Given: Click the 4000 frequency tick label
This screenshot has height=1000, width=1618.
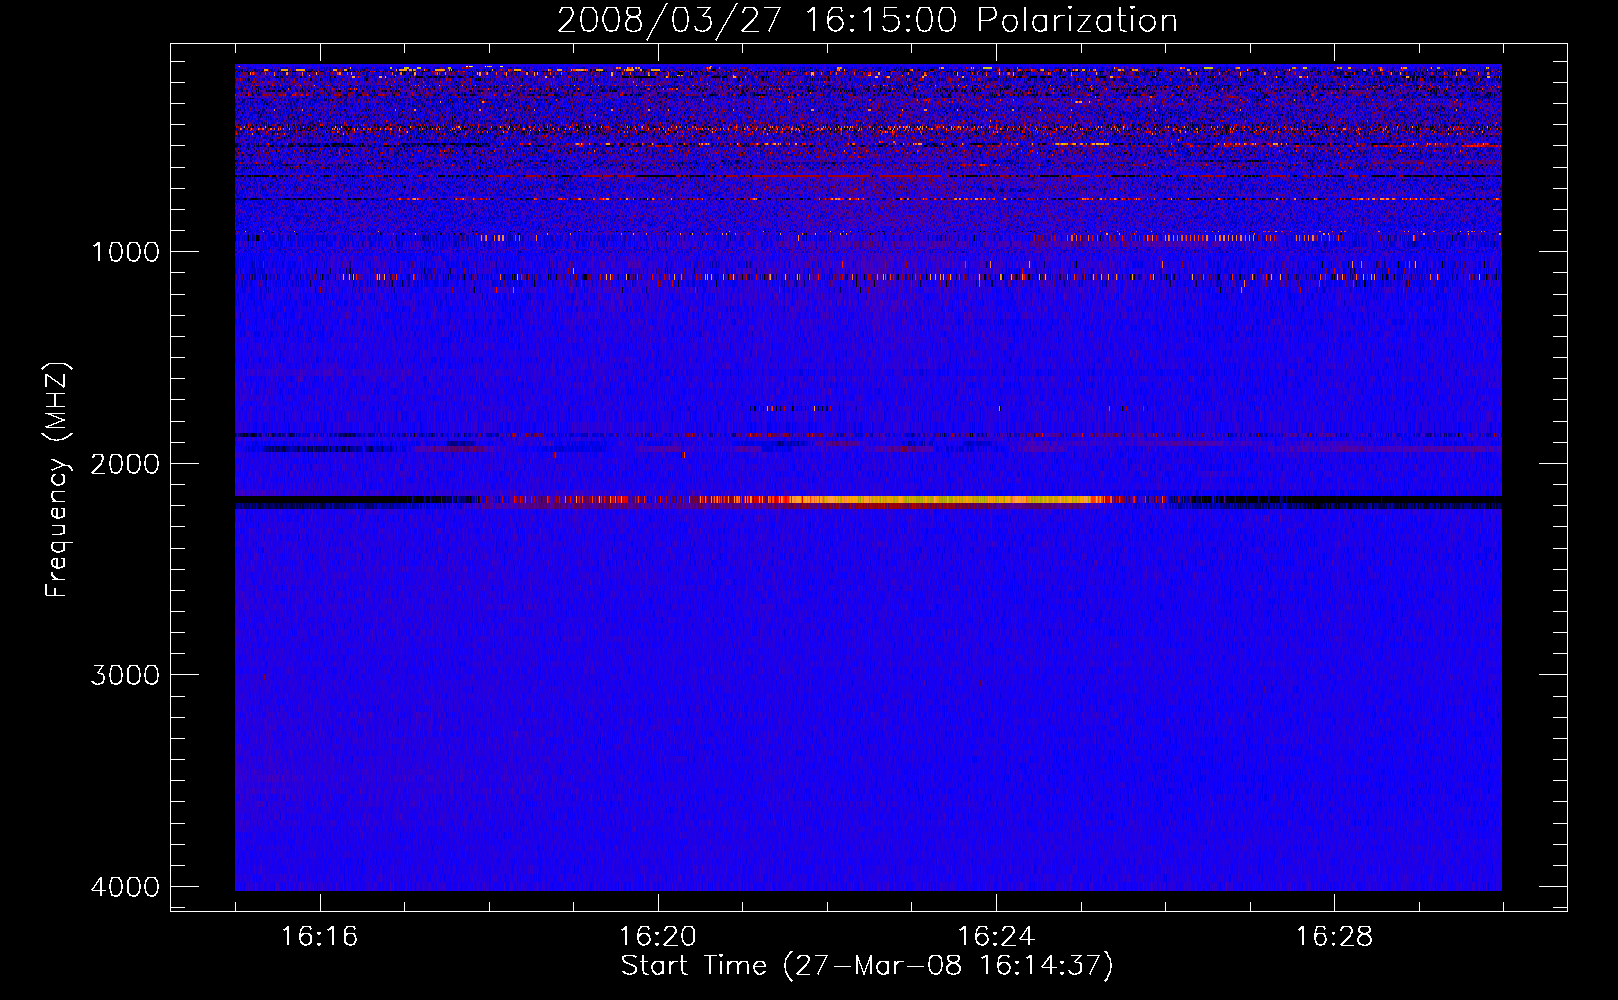Looking at the screenshot, I should coord(125,887).
